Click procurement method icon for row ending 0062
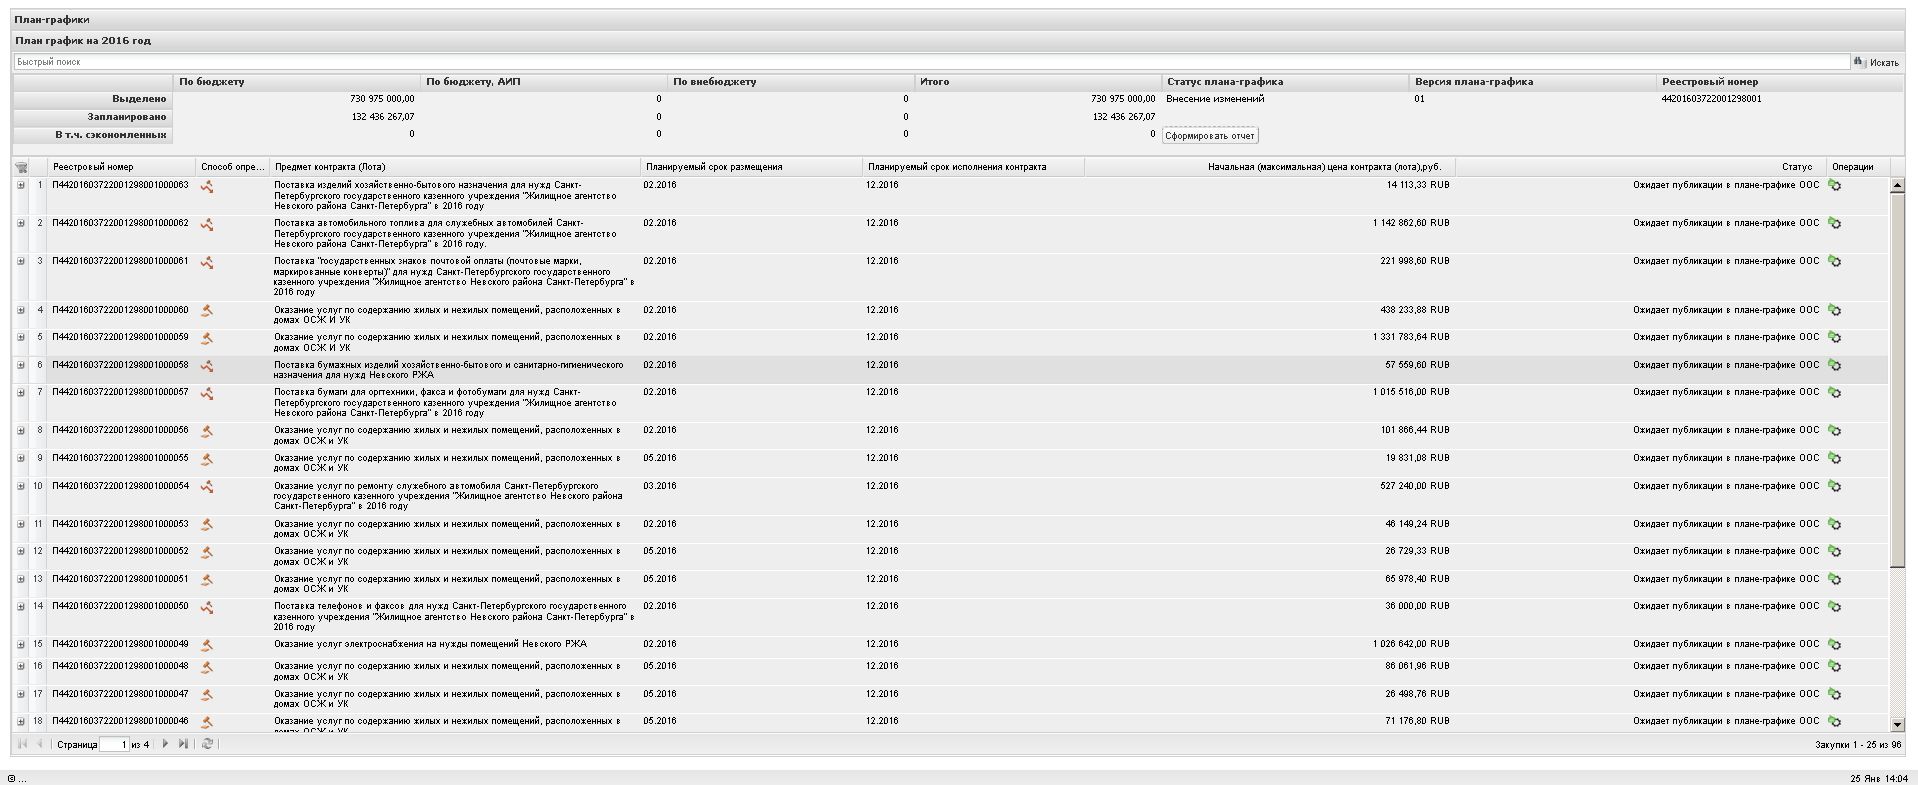Viewport: 1918px width, 785px height. pyautogui.click(x=207, y=224)
